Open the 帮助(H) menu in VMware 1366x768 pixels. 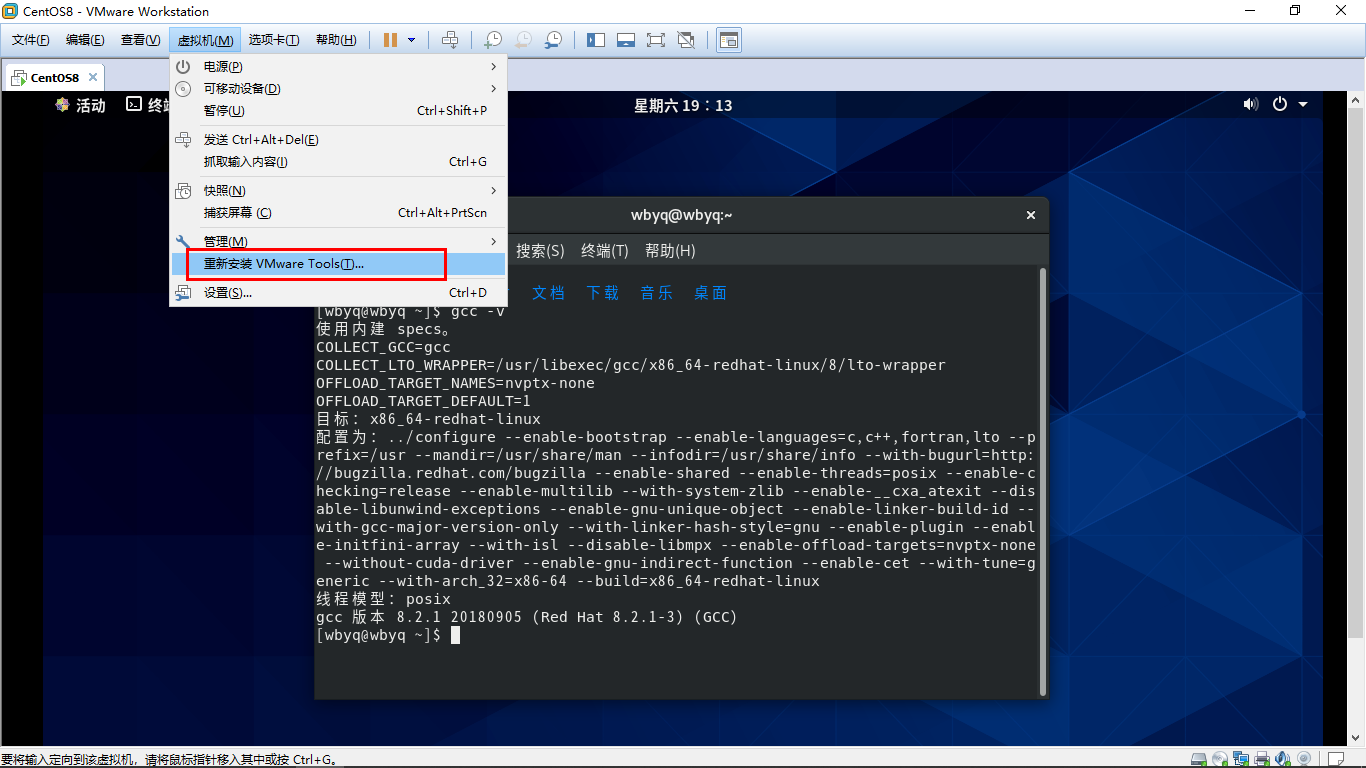pos(336,40)
